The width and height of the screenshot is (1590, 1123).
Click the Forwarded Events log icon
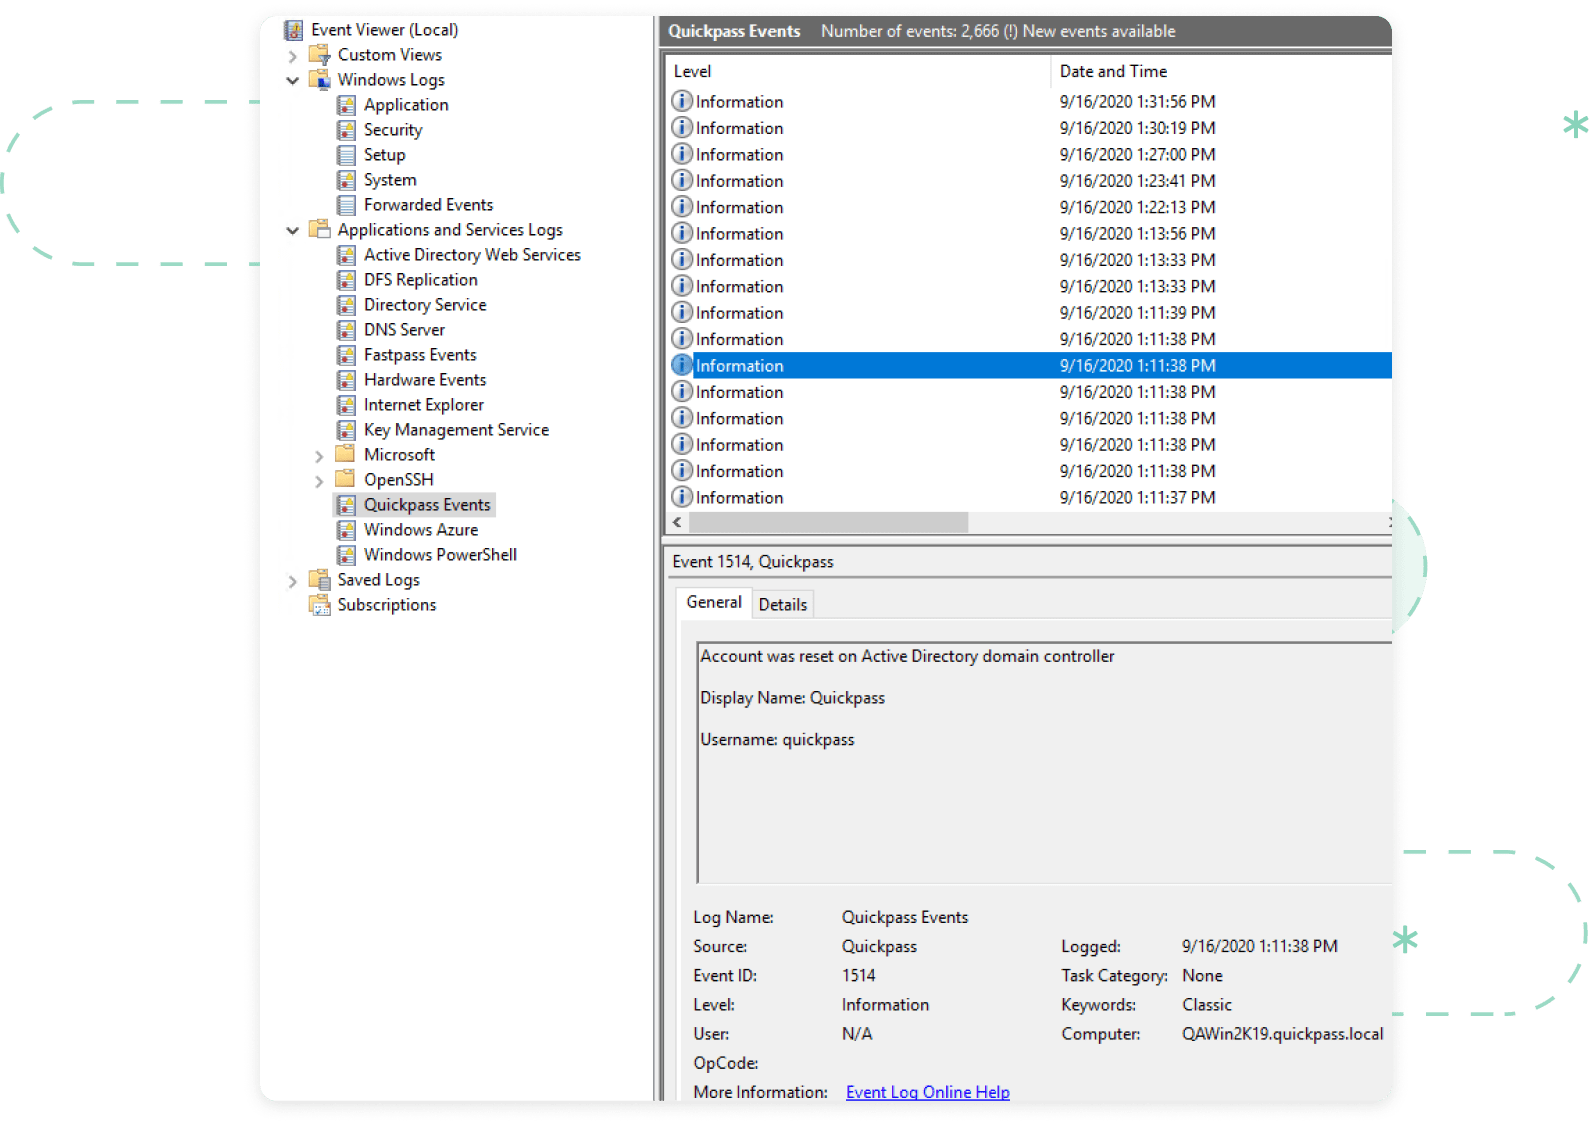(346, 205)
